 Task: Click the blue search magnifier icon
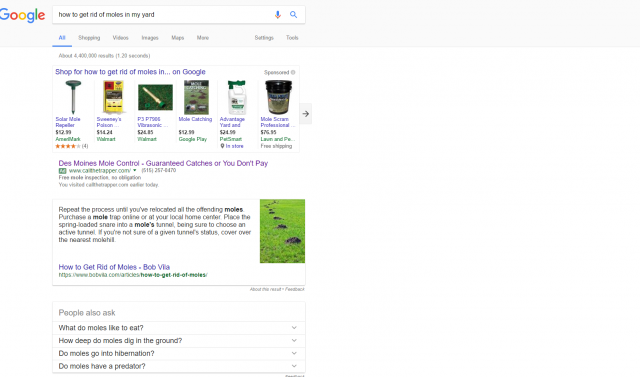pyautogui.click(x=293, y=15)
